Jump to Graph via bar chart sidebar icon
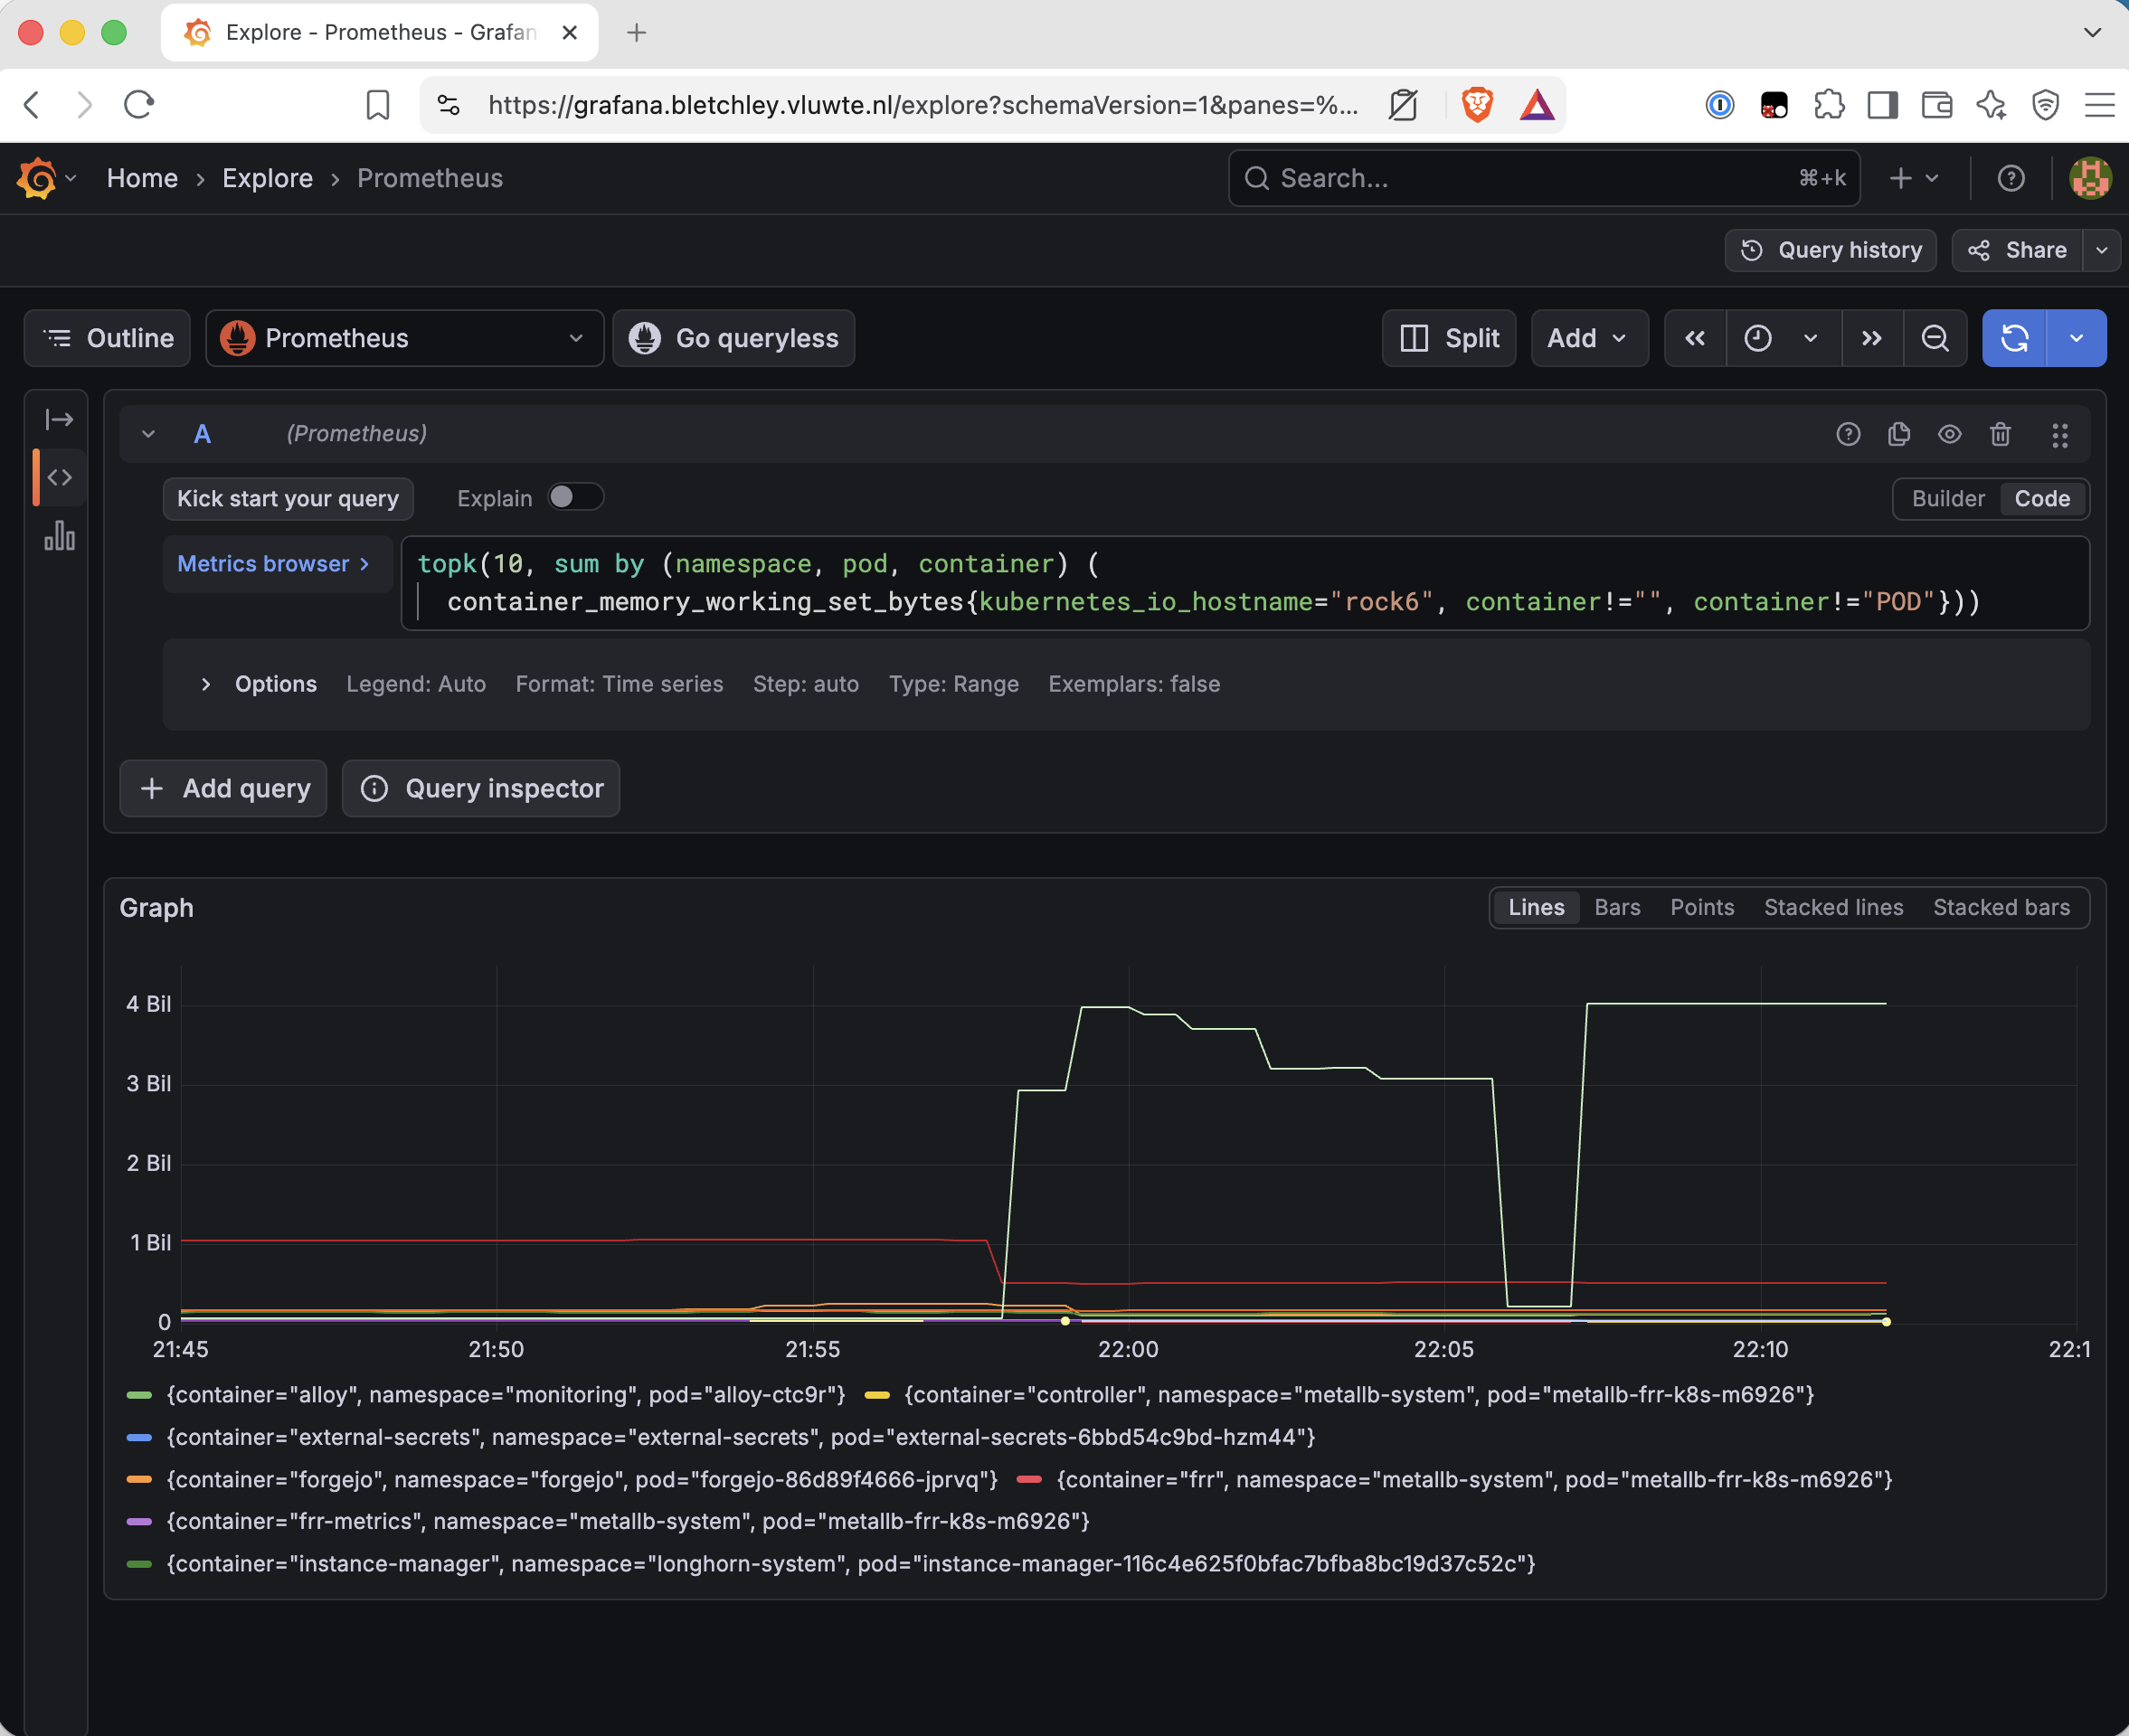Screen dimensions: 2129x1736 click(x=60, y=536)
